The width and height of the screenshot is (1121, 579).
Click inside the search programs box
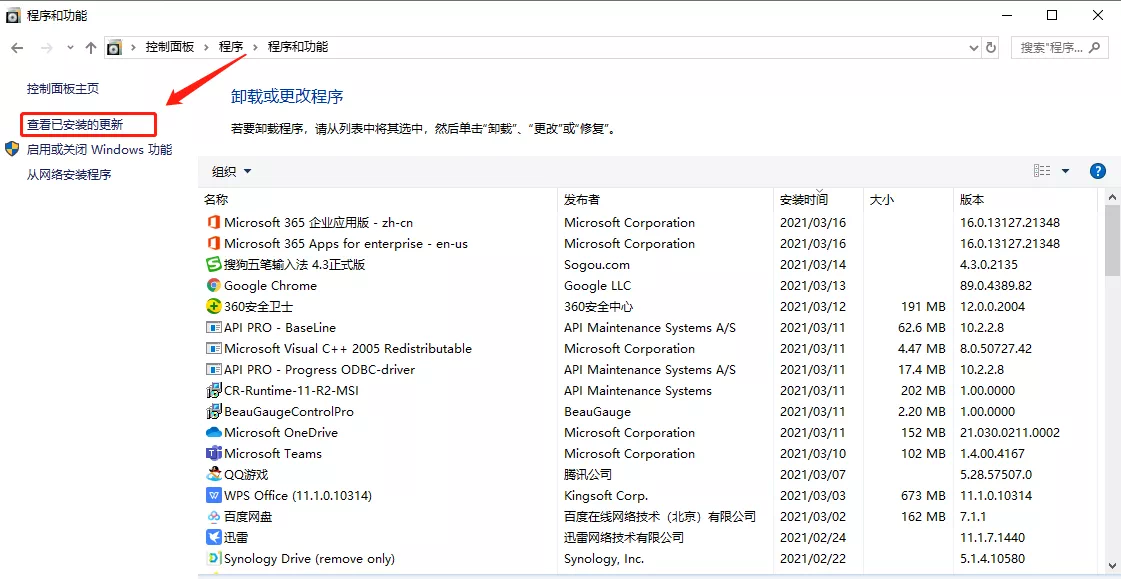pyautogui.click(x=1050, y=47)
